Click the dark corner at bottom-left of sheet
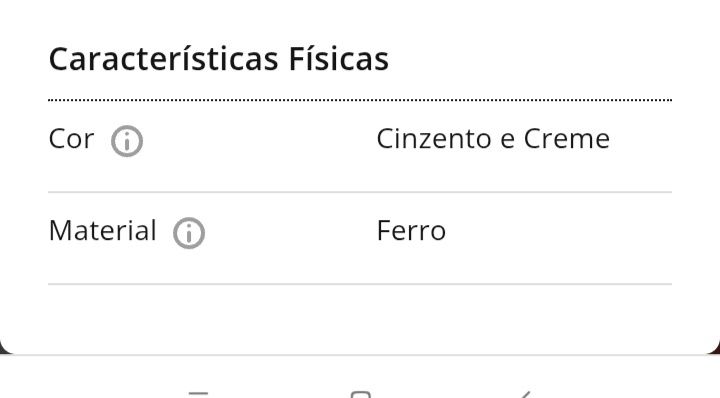This screenshot has width=720, height=398. click(5, 350)
